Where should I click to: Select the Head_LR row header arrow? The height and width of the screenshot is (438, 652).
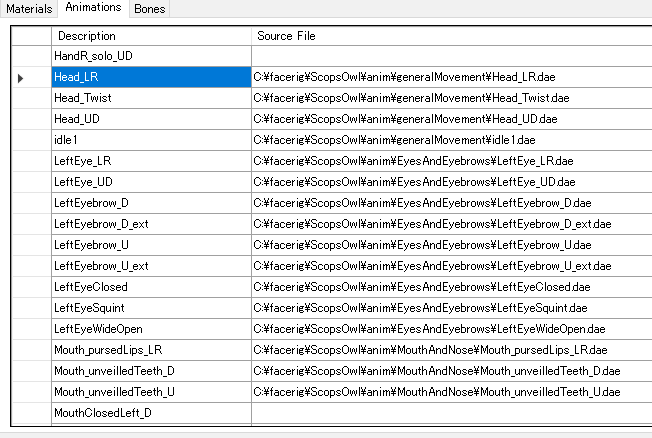click(21, 77)
